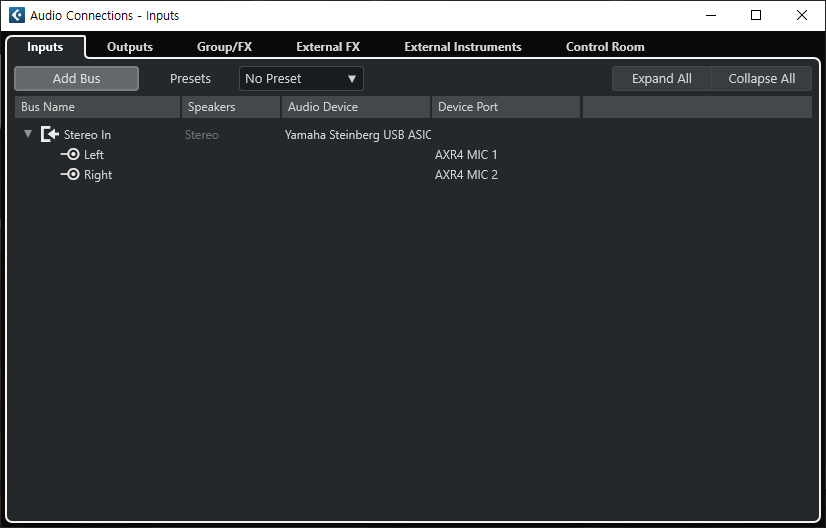The height and width of the screenshot is (528, 826).
Task: Click the Audio Device column header
Action: coord(356,107)
